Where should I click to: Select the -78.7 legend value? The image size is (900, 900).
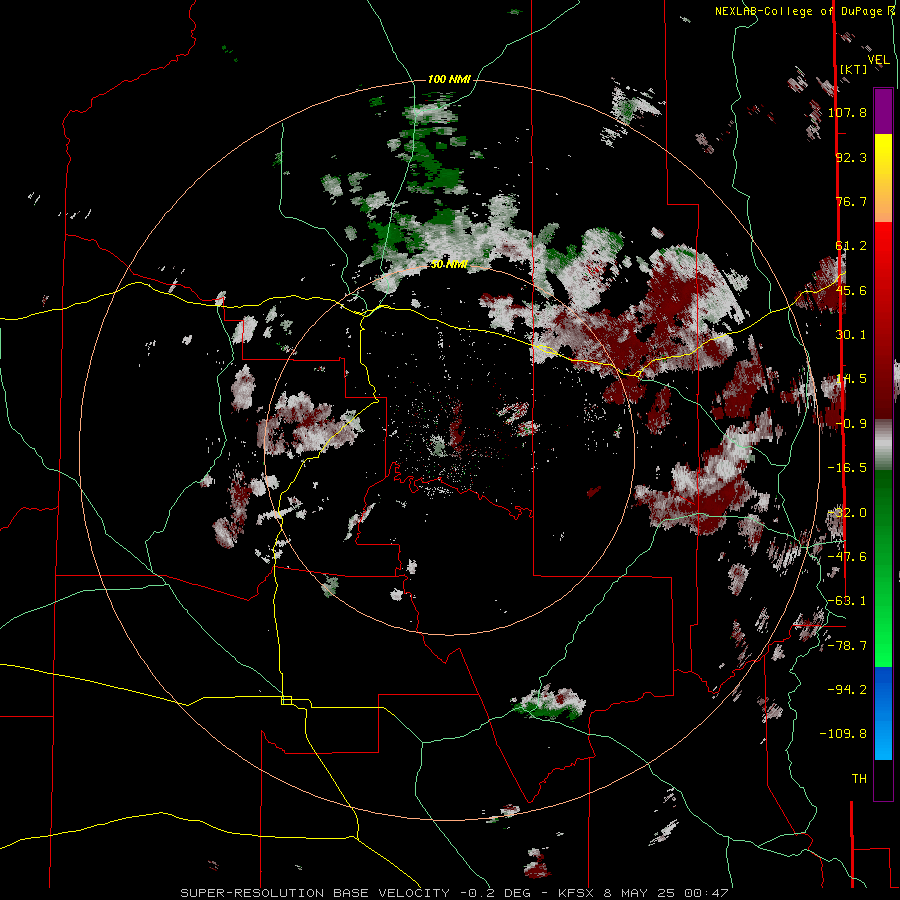point(848,646)
